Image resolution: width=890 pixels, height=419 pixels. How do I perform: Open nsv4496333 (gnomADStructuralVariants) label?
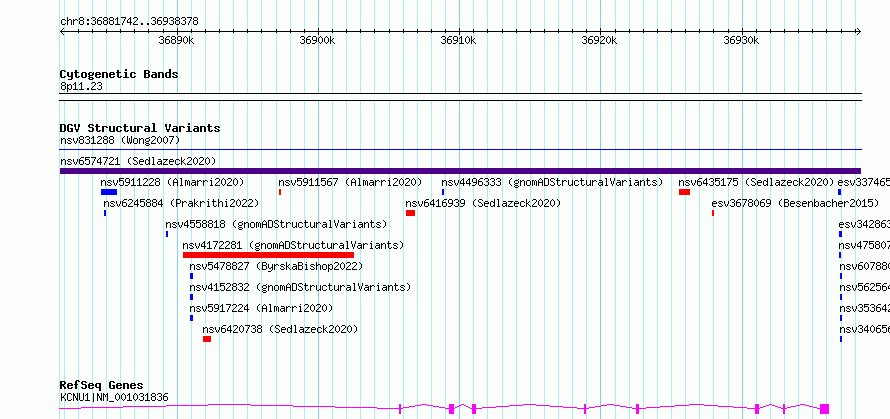click(x=552, y=182)
